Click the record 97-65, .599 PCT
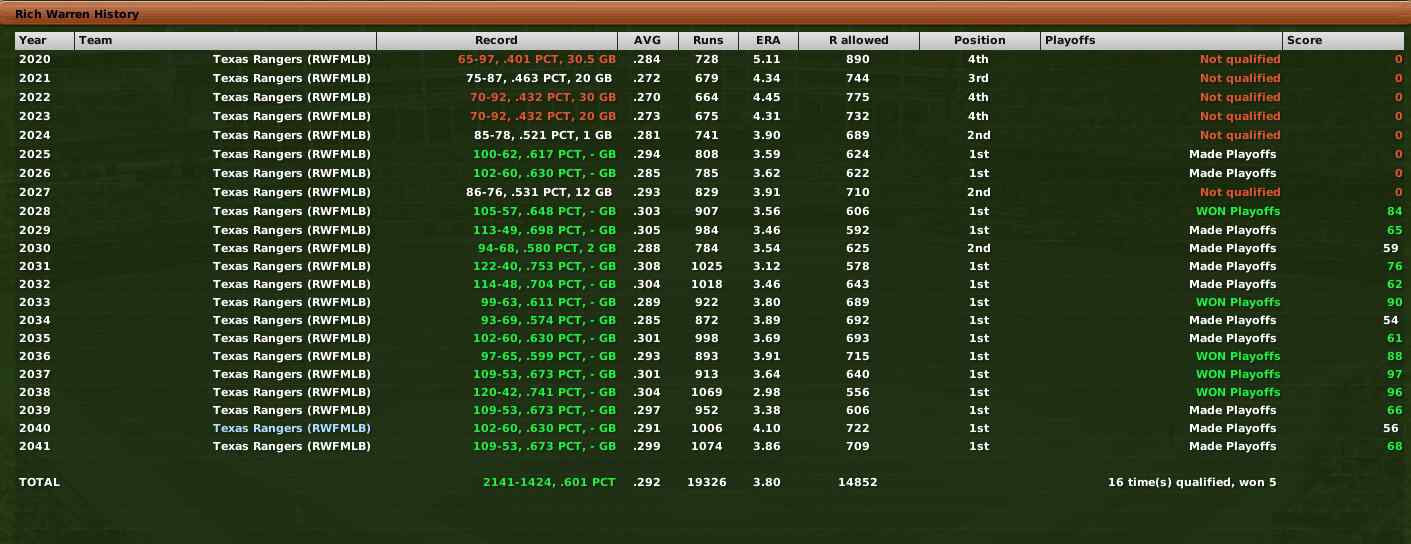The width and height of the screenshot is (1411, 544). [549, 356]
